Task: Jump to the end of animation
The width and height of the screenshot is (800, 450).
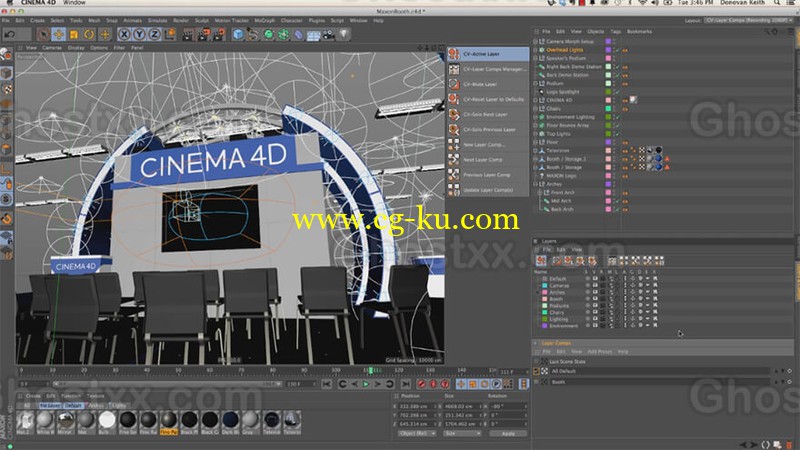Action: click(406, 384)
